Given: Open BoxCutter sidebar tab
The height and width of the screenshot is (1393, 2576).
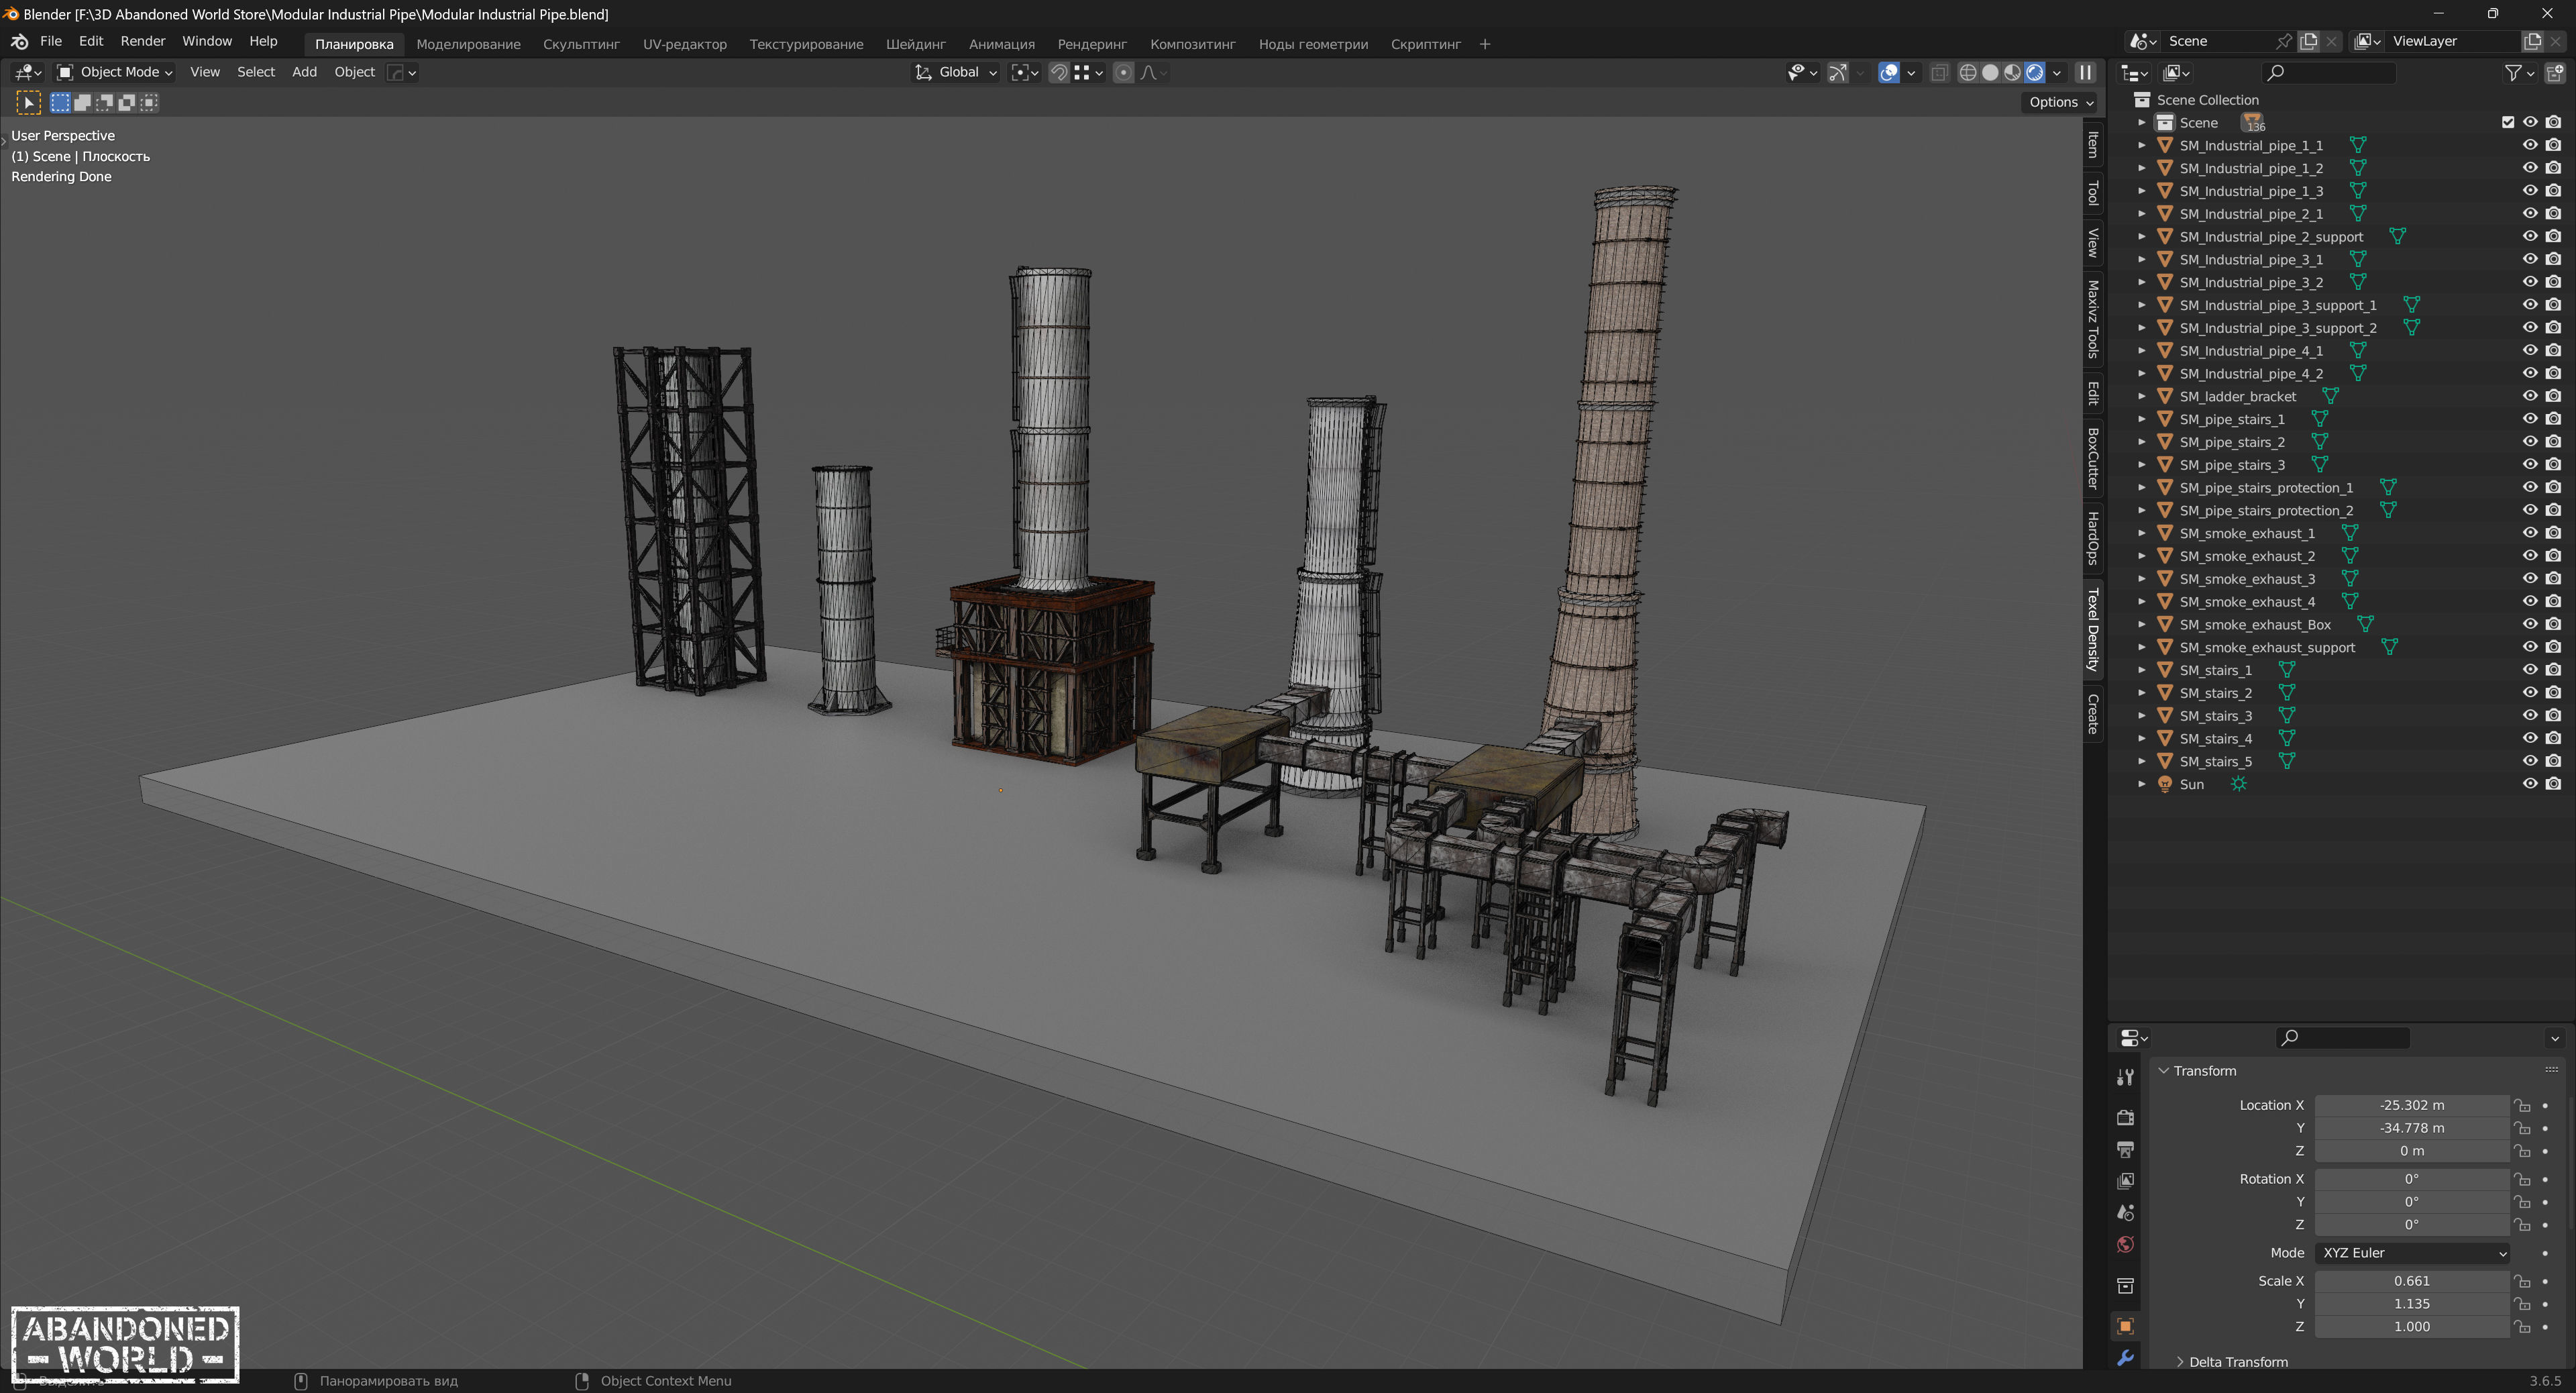Looking at the screenshot, I should [2093, 458].
